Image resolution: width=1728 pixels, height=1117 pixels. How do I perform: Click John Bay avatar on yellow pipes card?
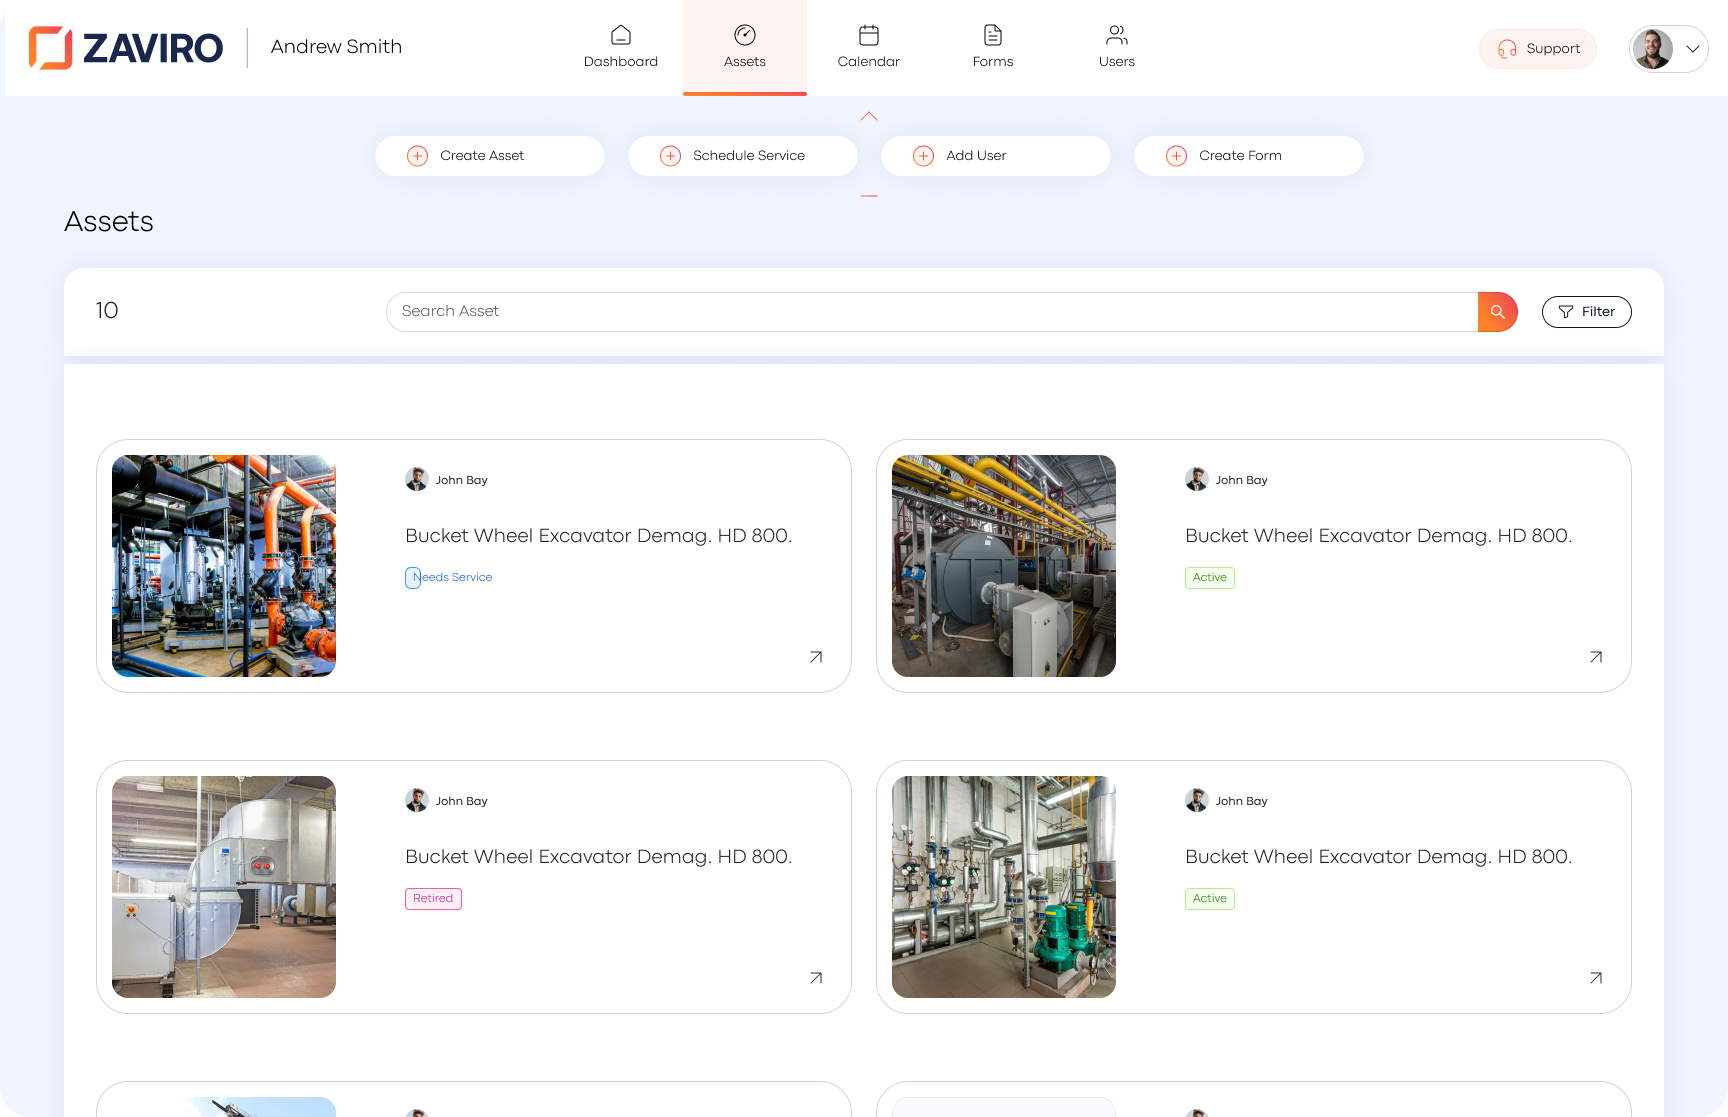(x=1197, y=480)
